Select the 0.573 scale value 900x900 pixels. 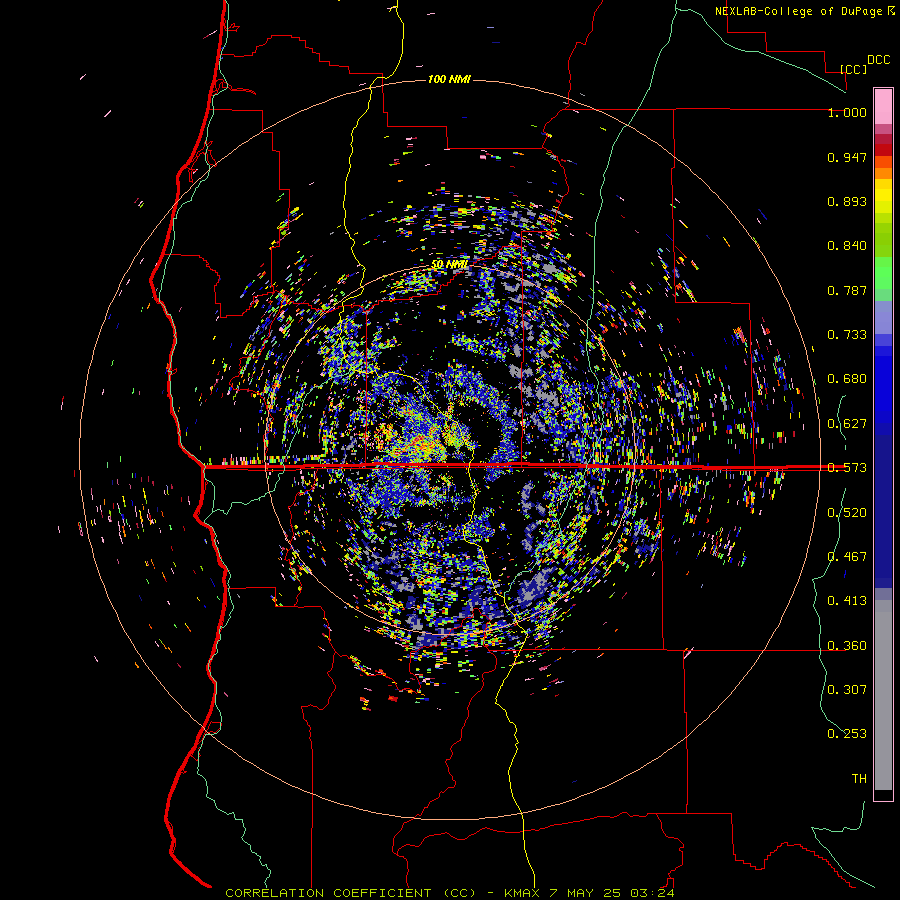(847, 468)
